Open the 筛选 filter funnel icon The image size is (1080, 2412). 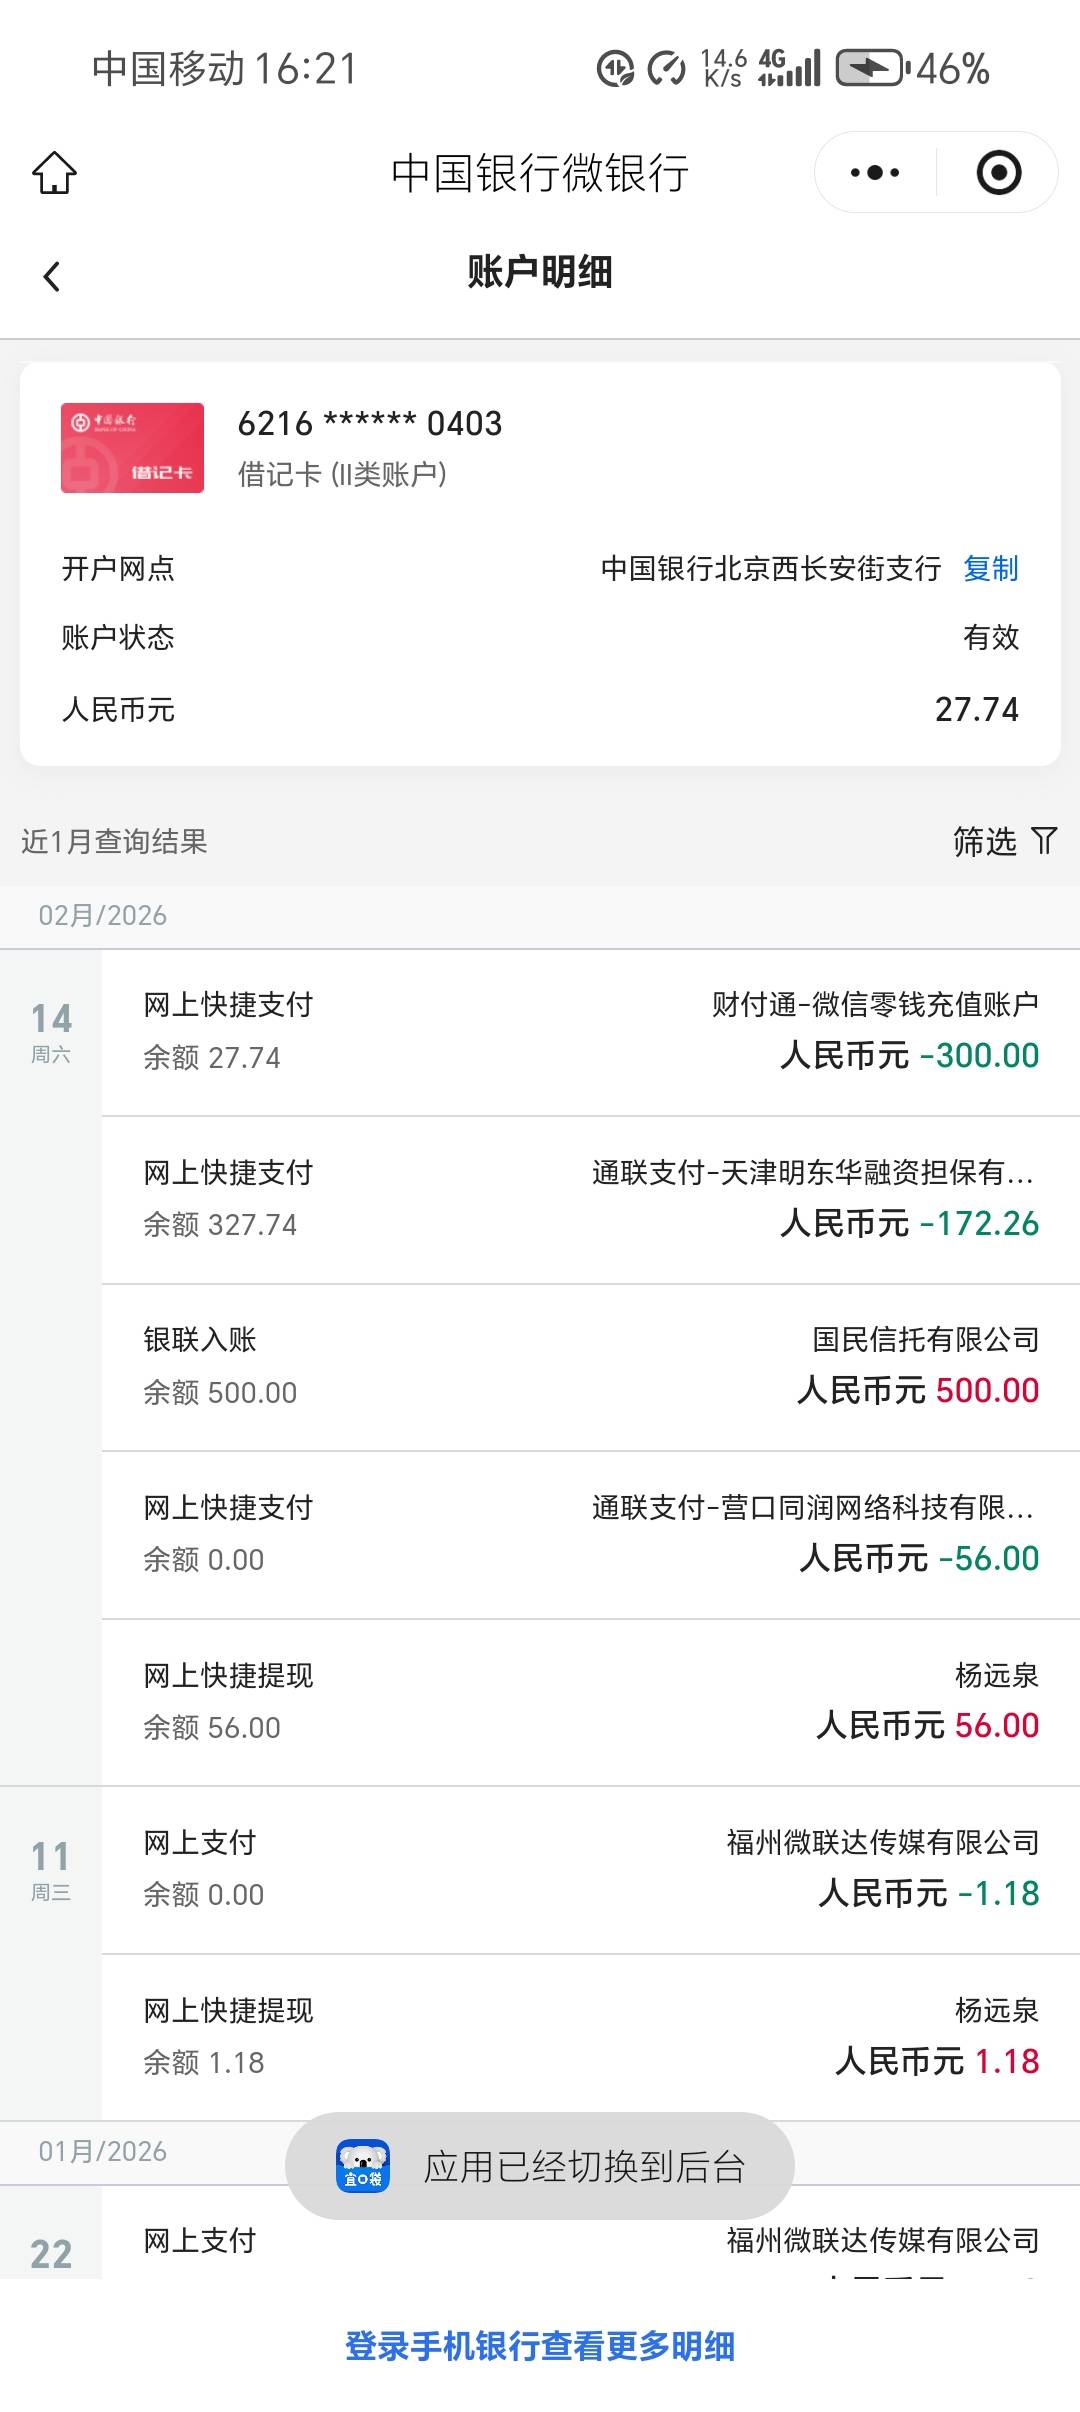tap(1044, 841)
